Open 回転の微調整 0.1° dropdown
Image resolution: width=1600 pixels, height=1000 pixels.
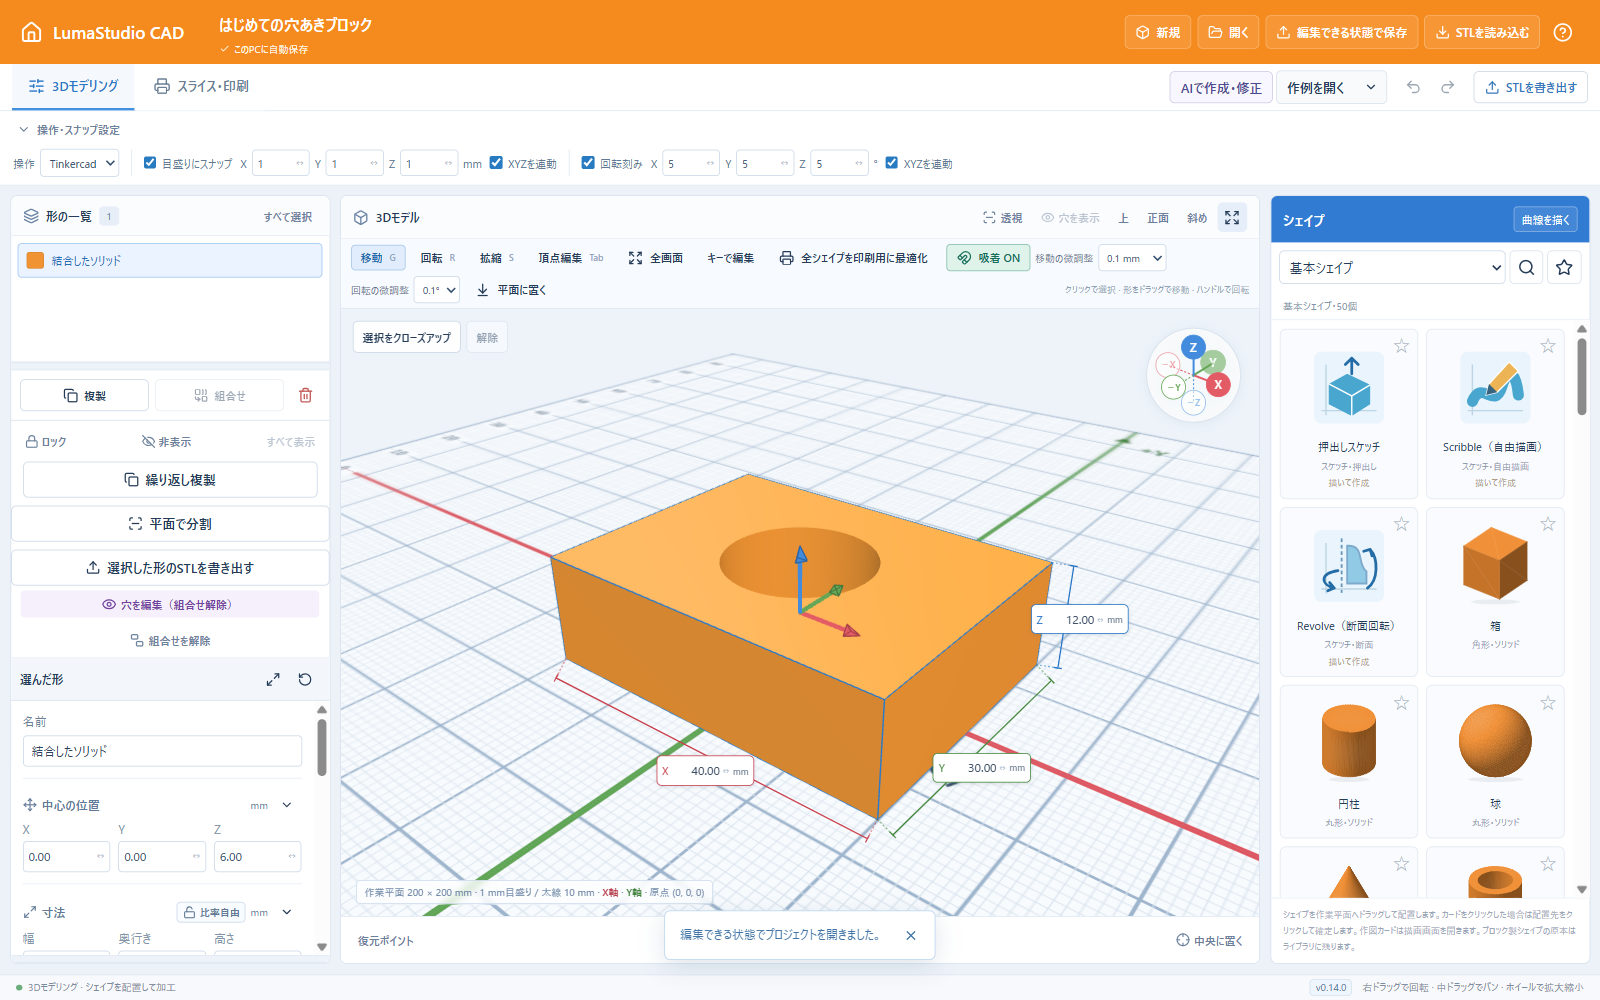(x=436, y=290)
